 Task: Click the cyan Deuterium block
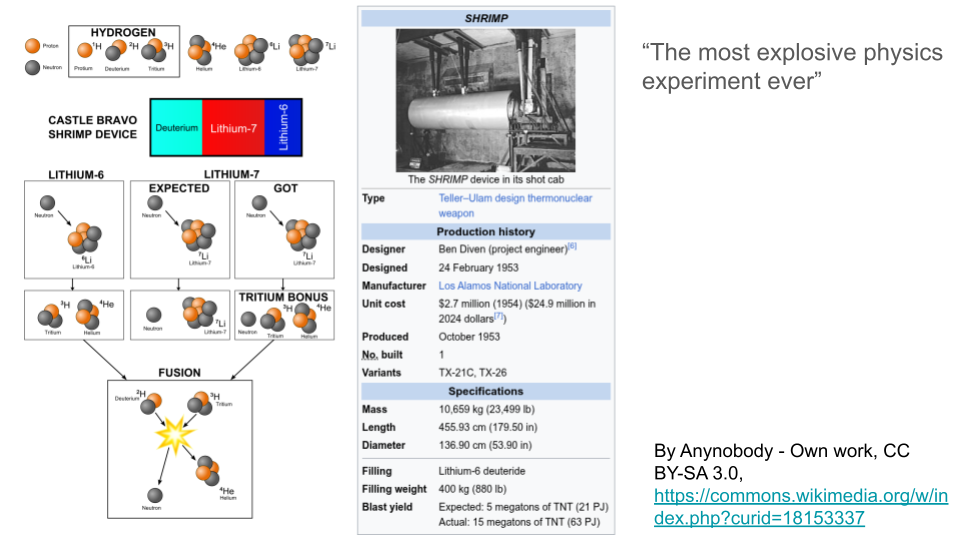(176, 128)
